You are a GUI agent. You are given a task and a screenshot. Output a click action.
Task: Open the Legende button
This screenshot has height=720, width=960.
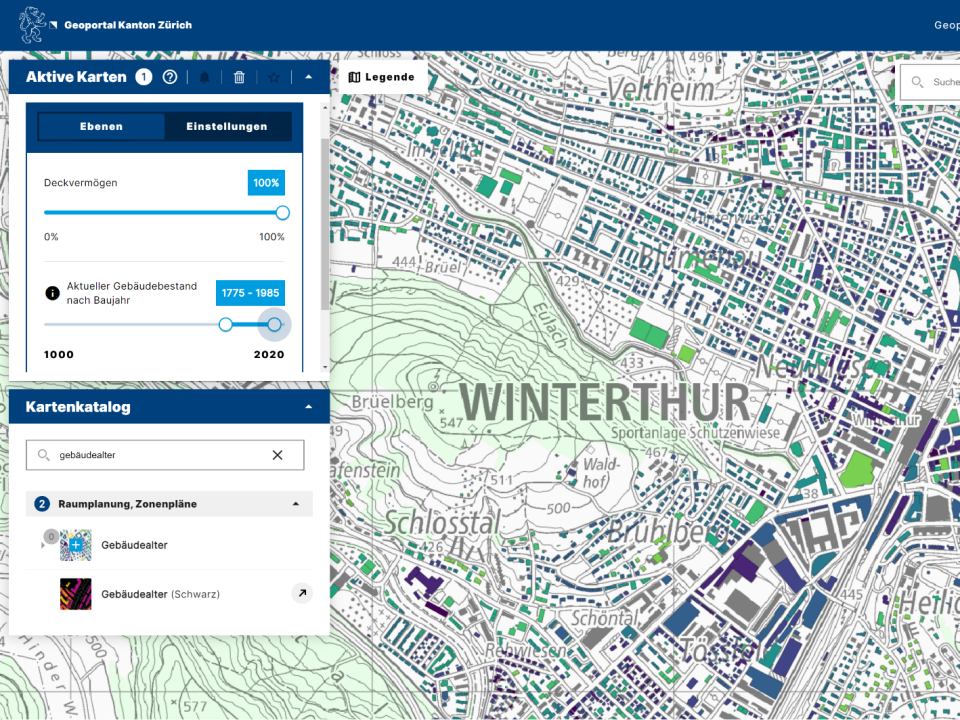click(381, 77)
